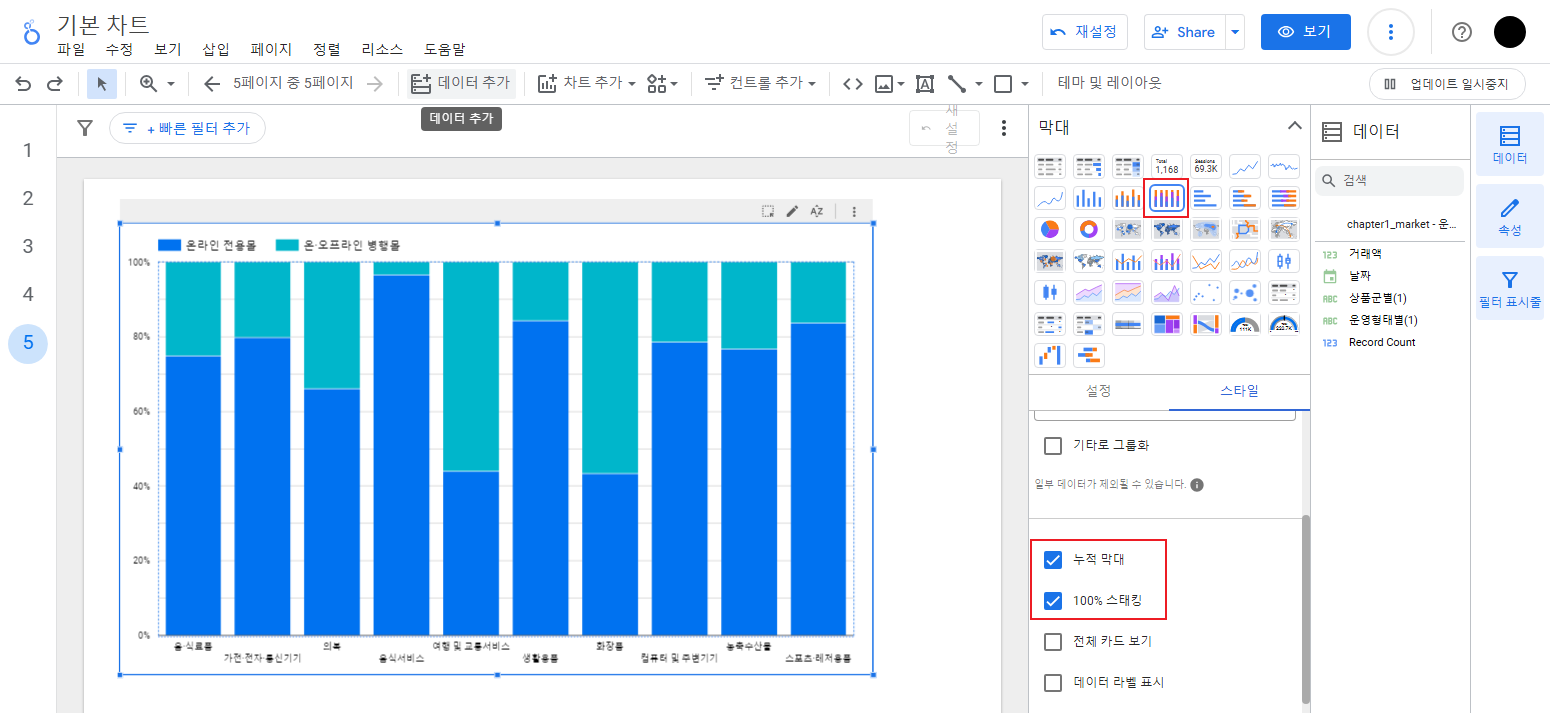Insert a text box from toolbar
This screenshot has height=713, width=1550.
pyautogui.click(x=924, y=84)
